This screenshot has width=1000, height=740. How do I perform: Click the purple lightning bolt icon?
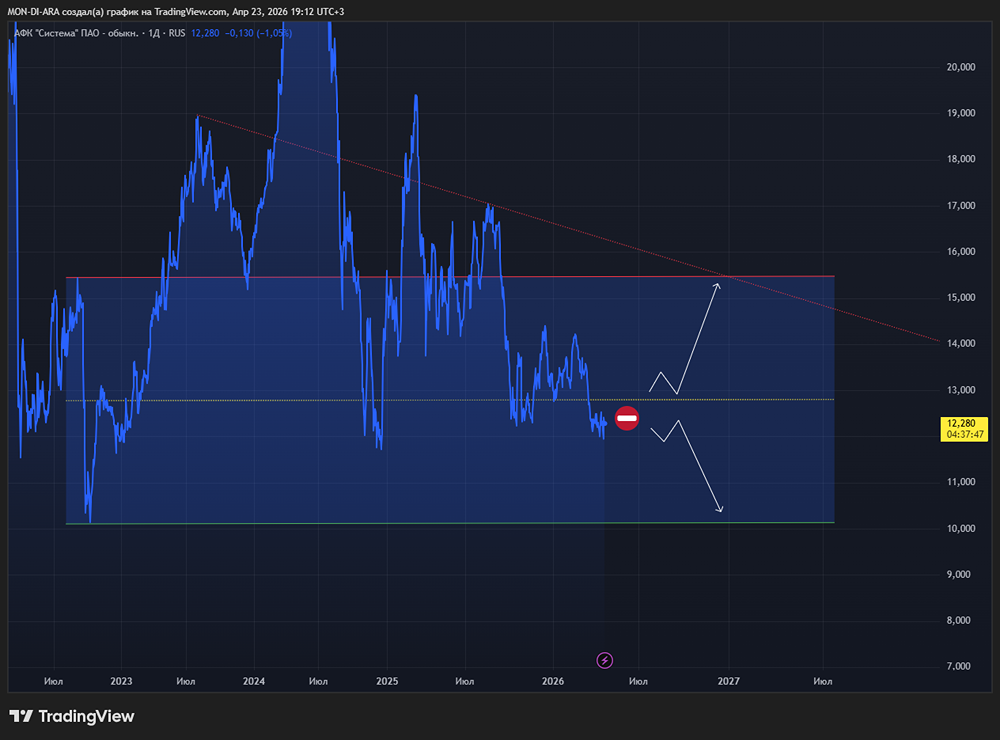click(605, 660)
